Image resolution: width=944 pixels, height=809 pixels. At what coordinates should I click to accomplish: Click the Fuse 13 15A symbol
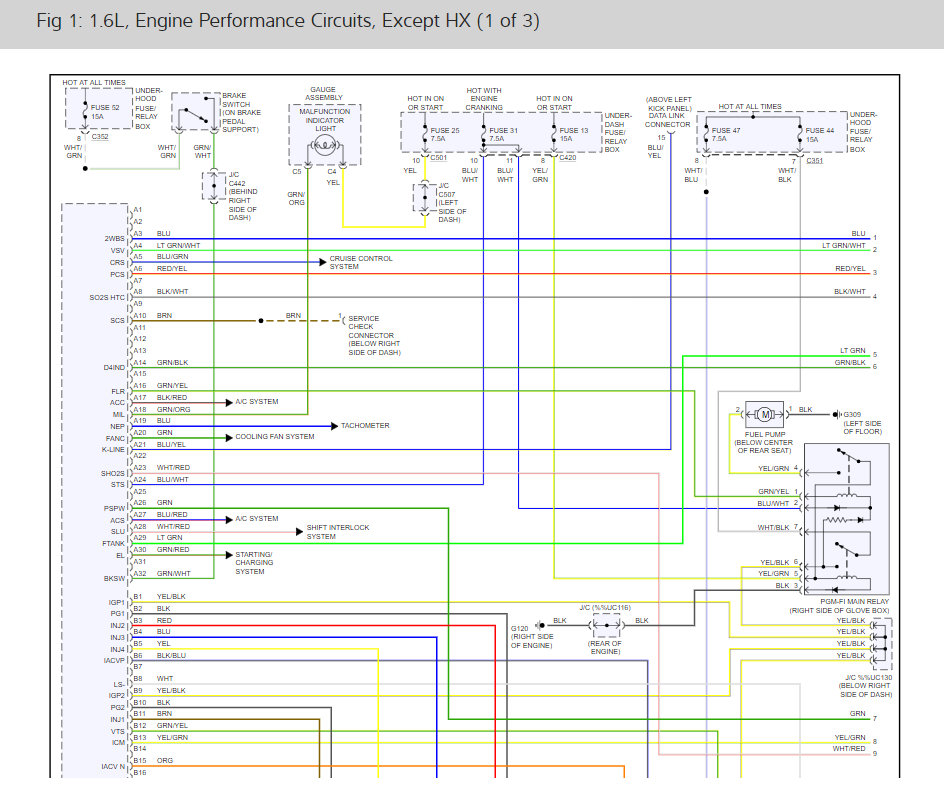click(553, 132)
